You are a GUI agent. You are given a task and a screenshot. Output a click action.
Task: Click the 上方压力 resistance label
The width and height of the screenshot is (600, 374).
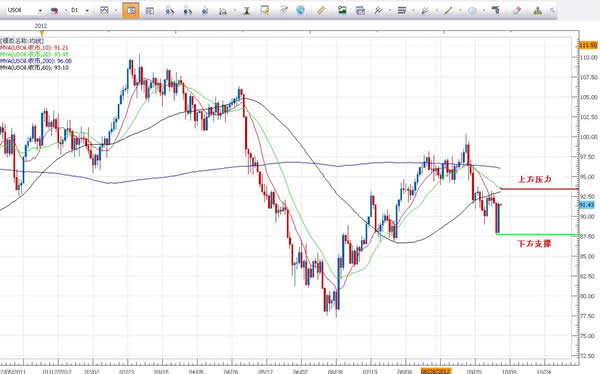534,179
